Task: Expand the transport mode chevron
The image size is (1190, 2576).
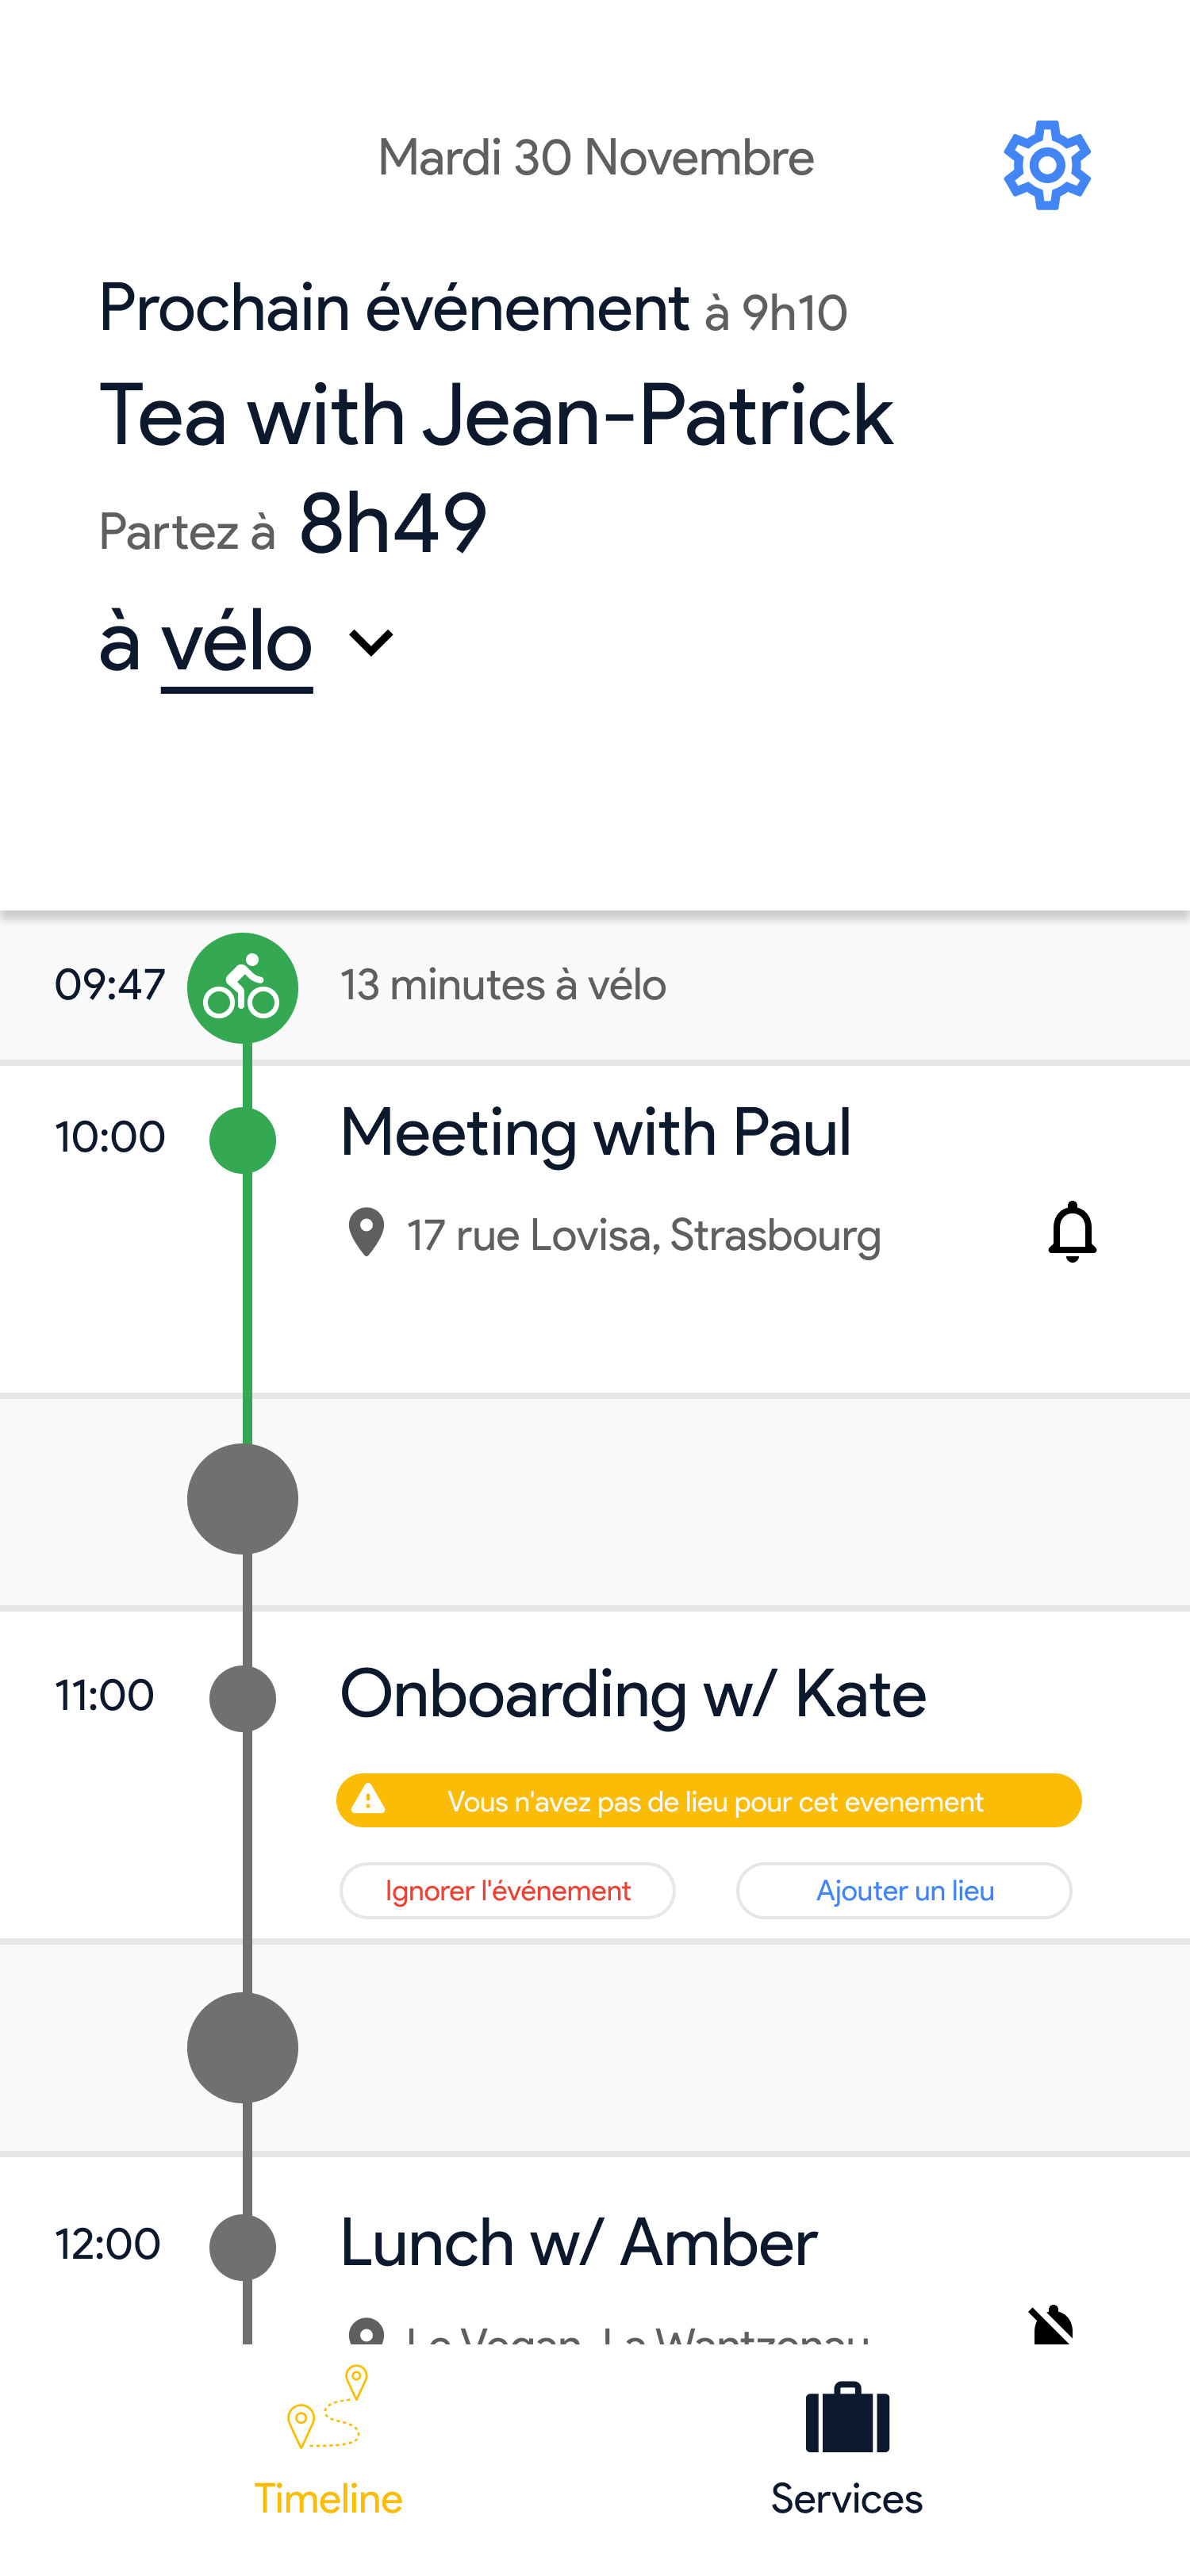Action: (x=371, y=642)
